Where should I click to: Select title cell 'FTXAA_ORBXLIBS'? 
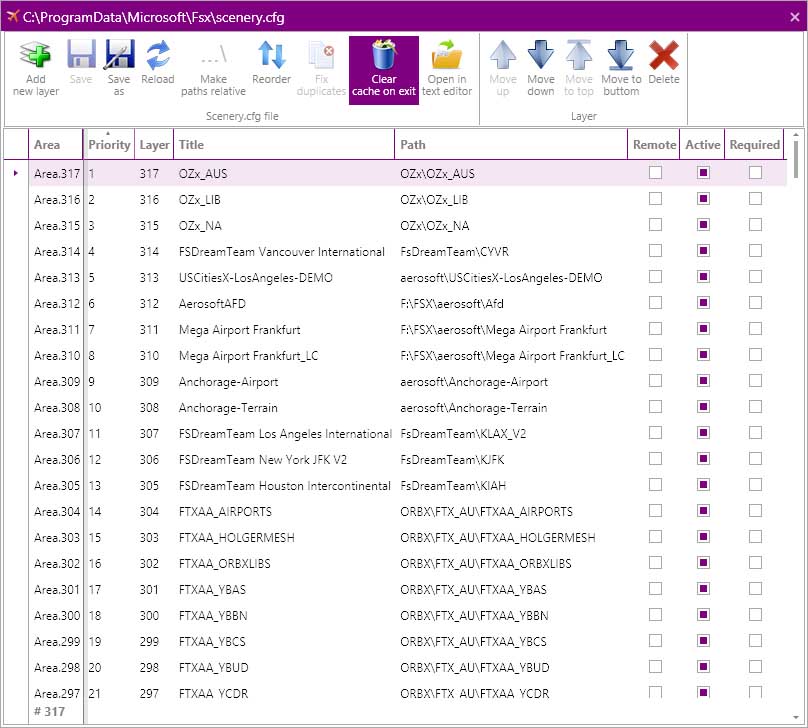[224, 564]
